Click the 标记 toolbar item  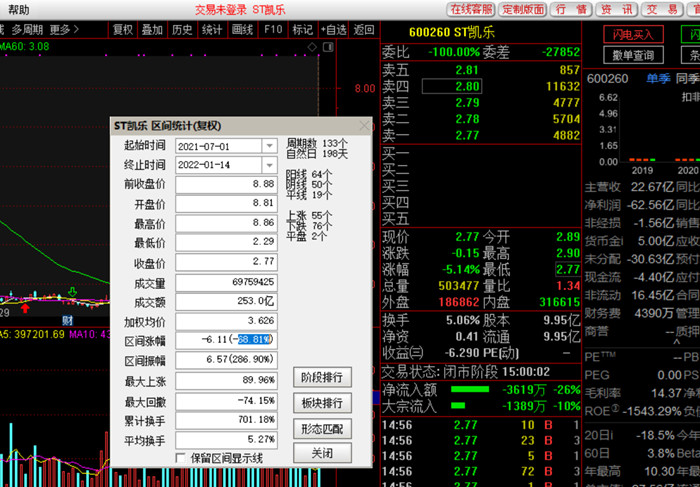coord(303,30)
